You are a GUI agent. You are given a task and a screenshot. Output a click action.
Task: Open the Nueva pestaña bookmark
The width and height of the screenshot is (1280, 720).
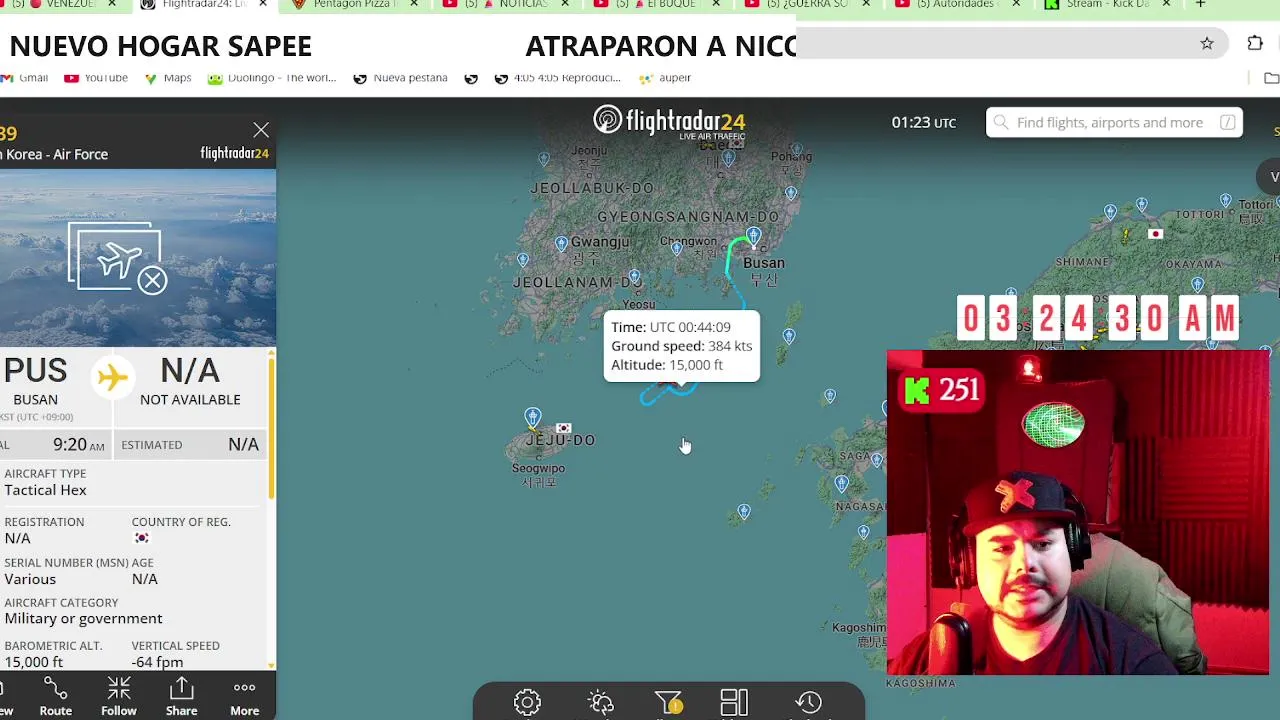(400, 78)
